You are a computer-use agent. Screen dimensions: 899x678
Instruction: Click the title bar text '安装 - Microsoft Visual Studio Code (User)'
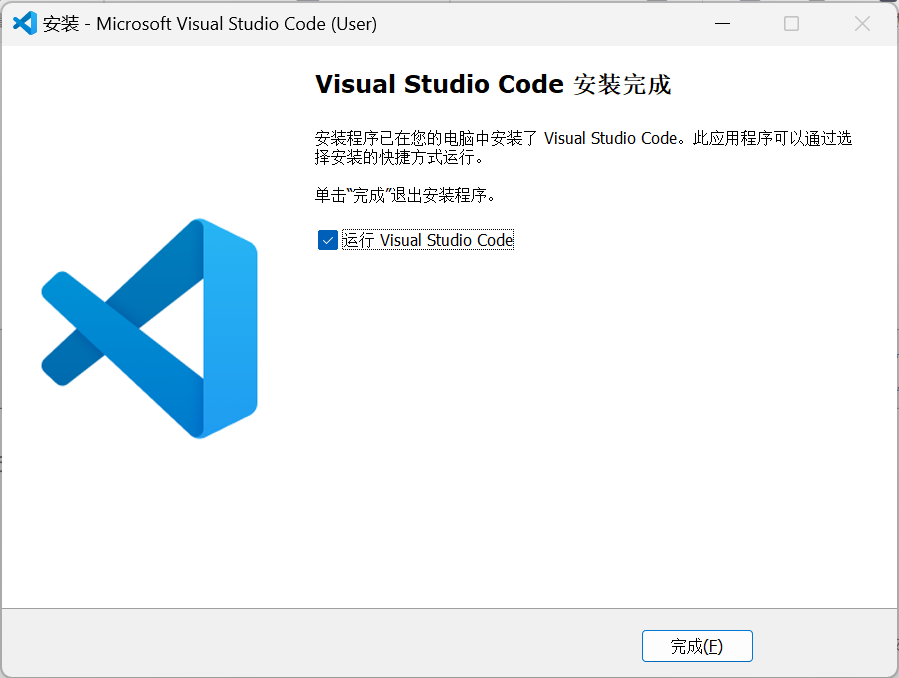pos(210,23)
